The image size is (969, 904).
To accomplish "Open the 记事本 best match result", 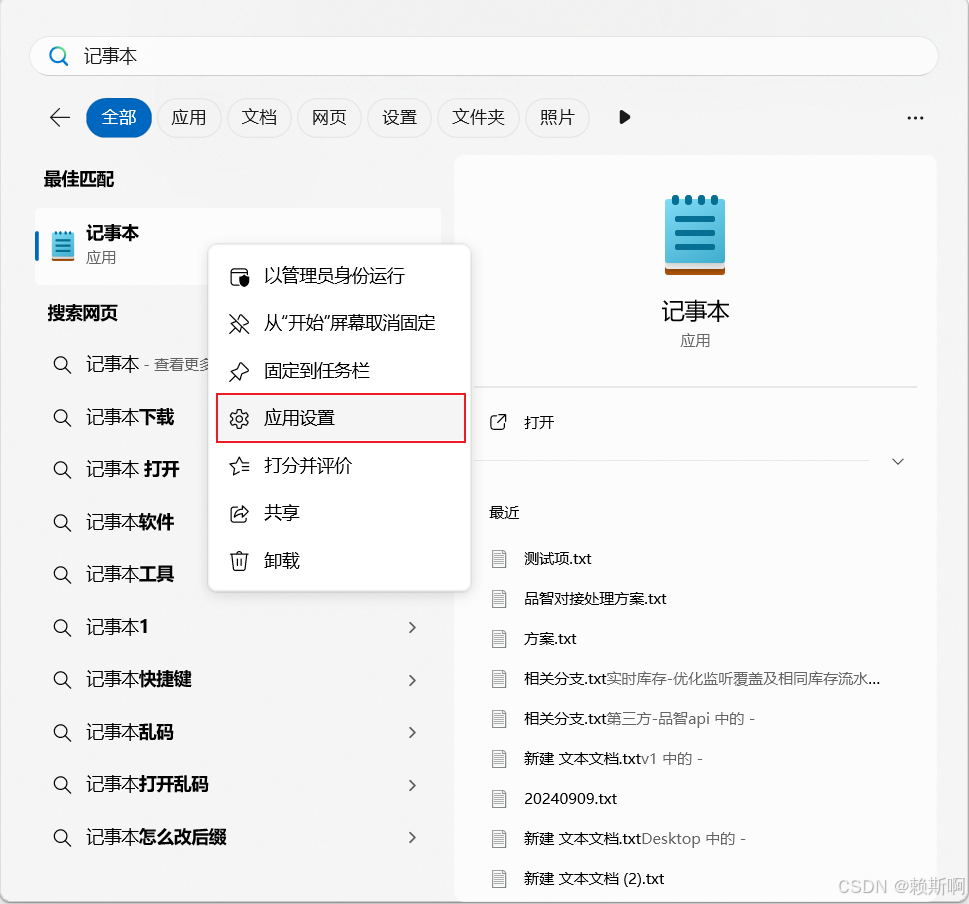I will (x=121, y=246).
